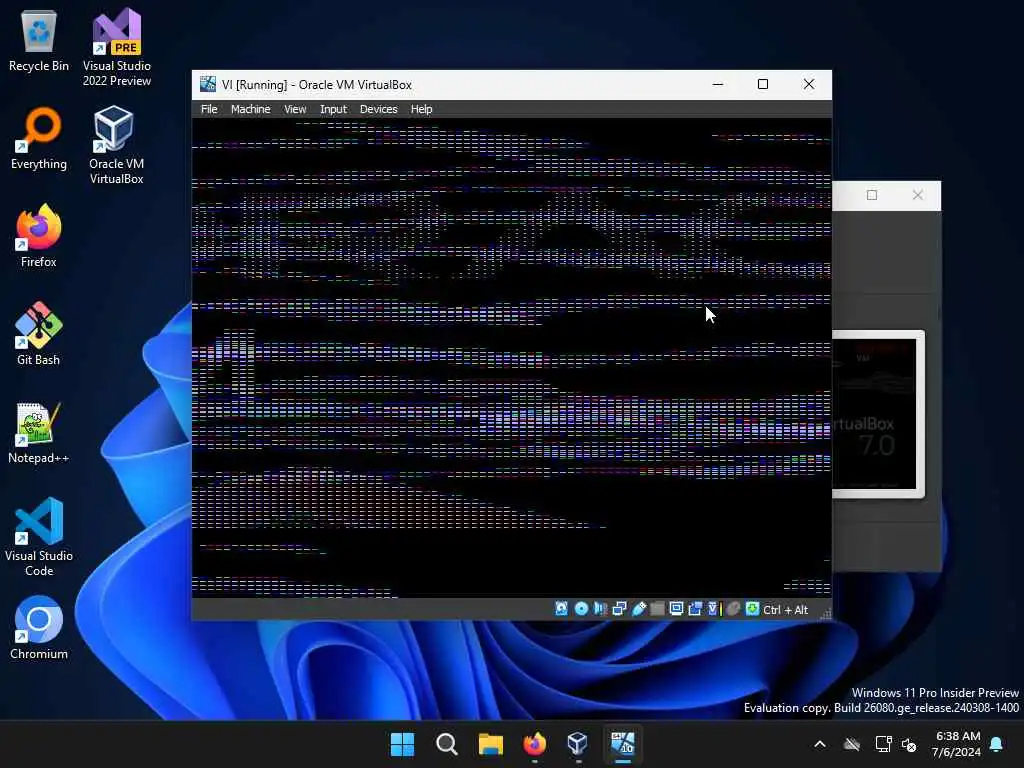Select the Everything desktop shortcut
The image size is (1024, 768).
39,138
